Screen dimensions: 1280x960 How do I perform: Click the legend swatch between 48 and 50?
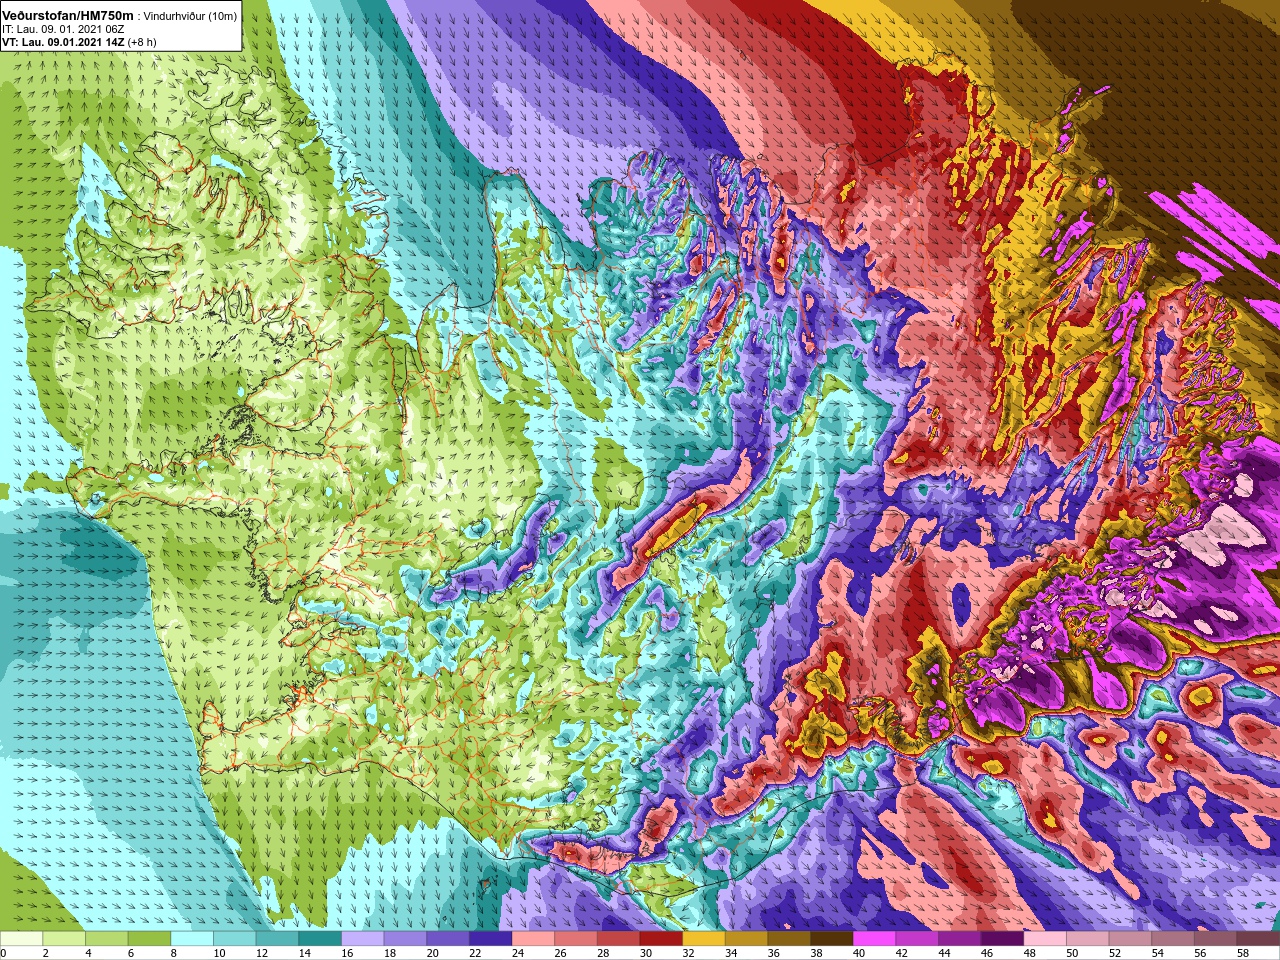pos(1045,940)
